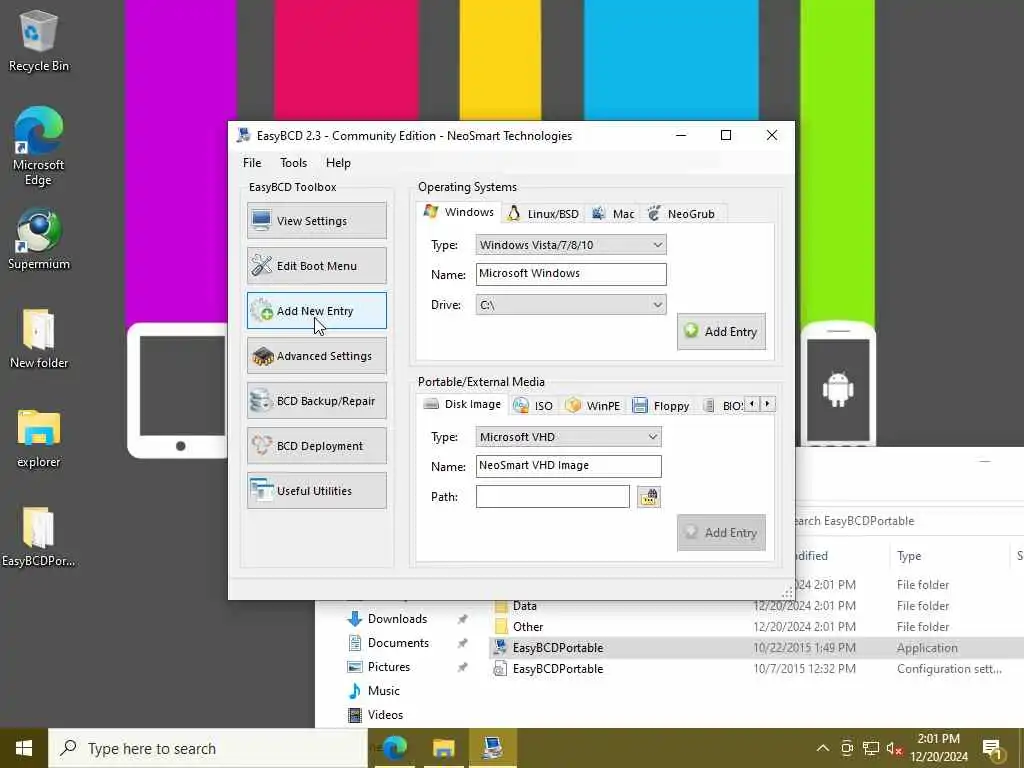Click the Microsoft Windows name field
The image size is (1024, 768).
(x=571, y=274)
